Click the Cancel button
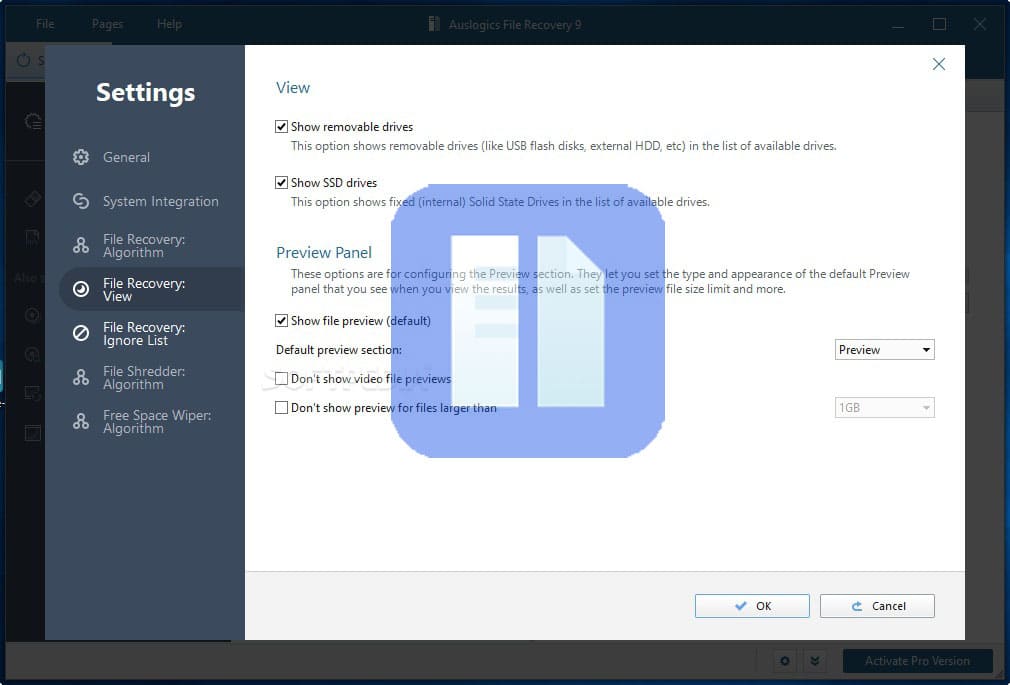This screenshot has height=685, width=1010. click(x=877, y=606)
